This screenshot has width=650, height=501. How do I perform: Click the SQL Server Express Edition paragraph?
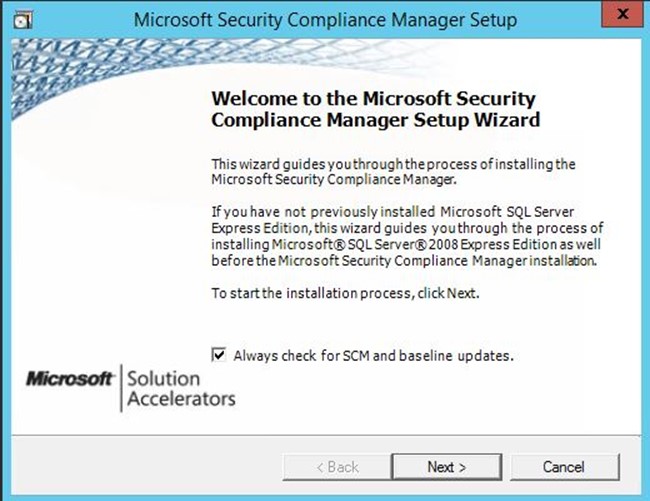(407, 236)
